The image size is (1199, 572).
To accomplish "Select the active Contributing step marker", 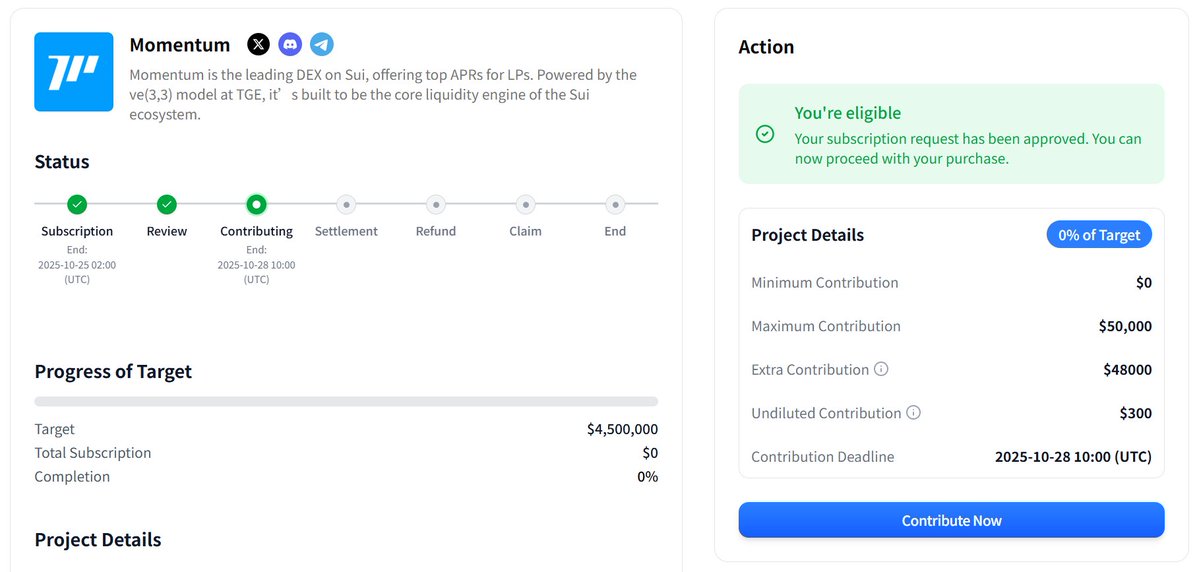I will pos(256,204).
